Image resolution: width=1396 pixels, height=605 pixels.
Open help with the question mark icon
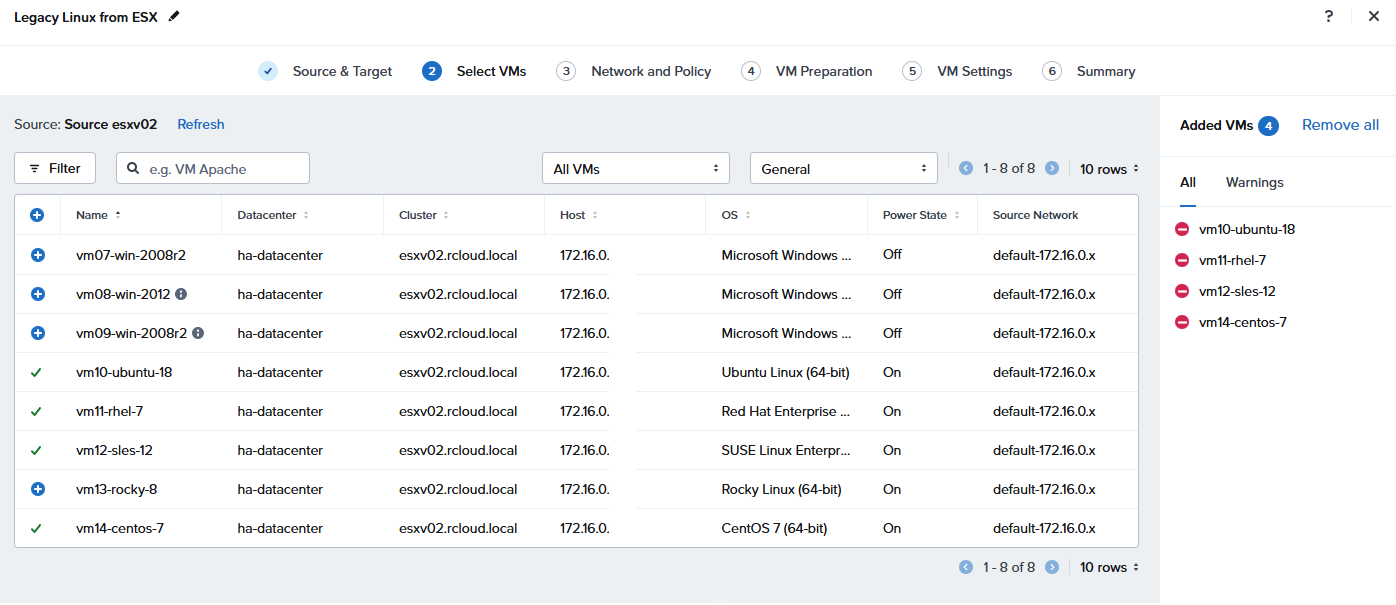pyautogui.click(x=1329, y=17)
